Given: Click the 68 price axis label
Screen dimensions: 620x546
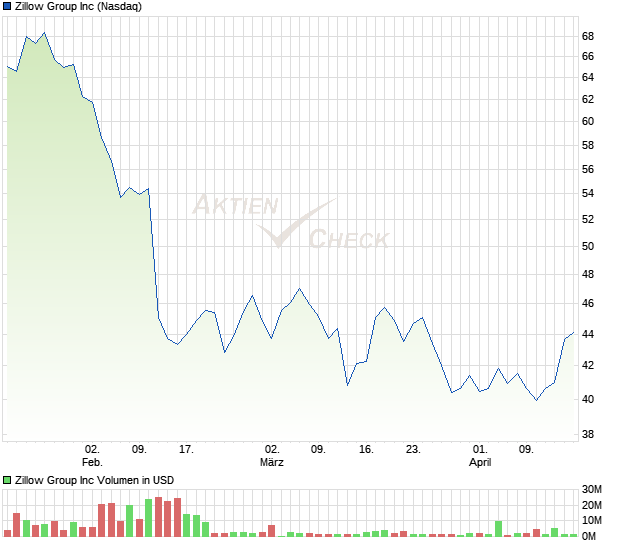Looking at the screenshot, I should click(x=588, y=36).
